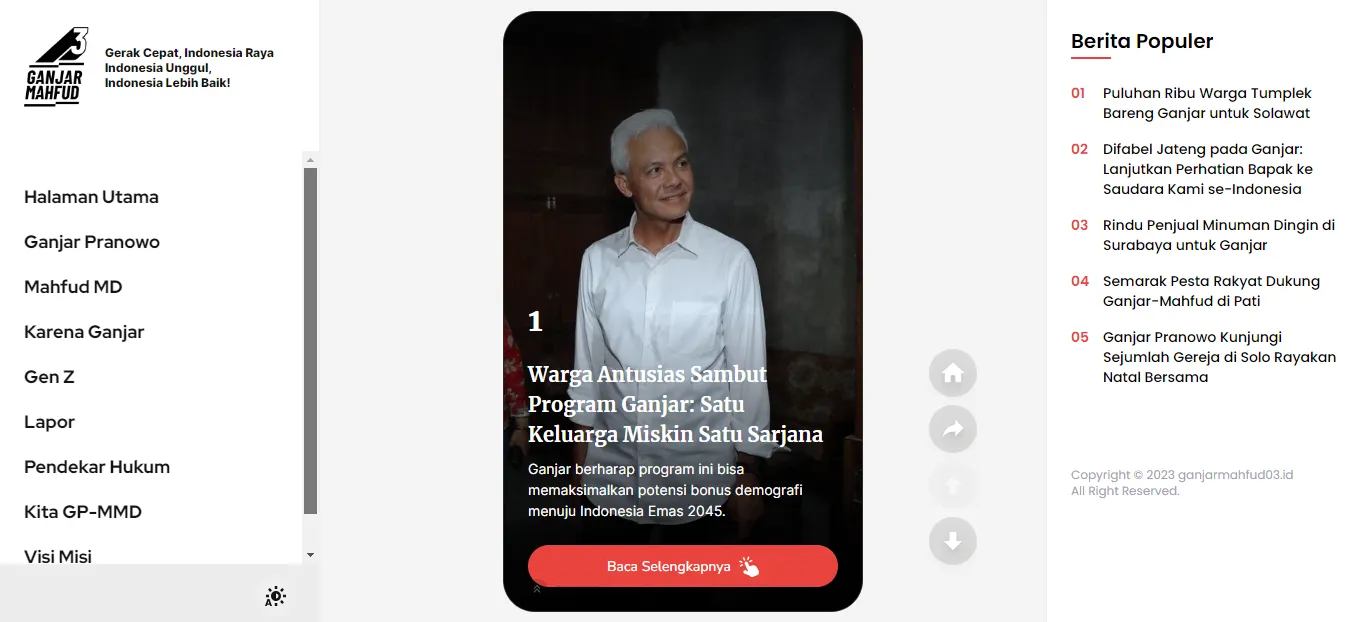The width and height of the screenshot is (1360, 622).
Task: Go to next story with down arrow
Action: click(953, 541)
